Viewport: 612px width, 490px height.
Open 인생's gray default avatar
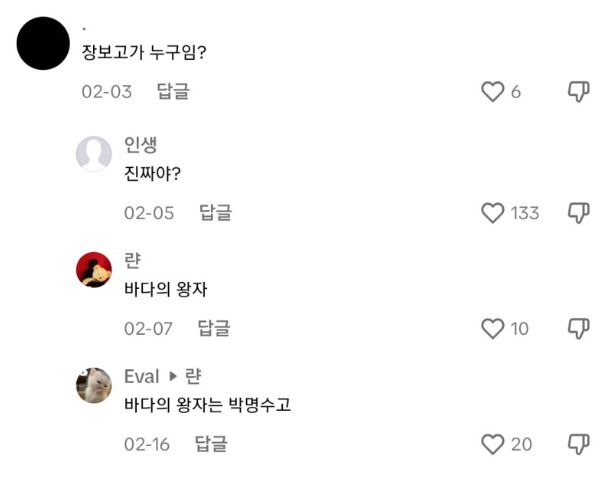tap(94, 154)
